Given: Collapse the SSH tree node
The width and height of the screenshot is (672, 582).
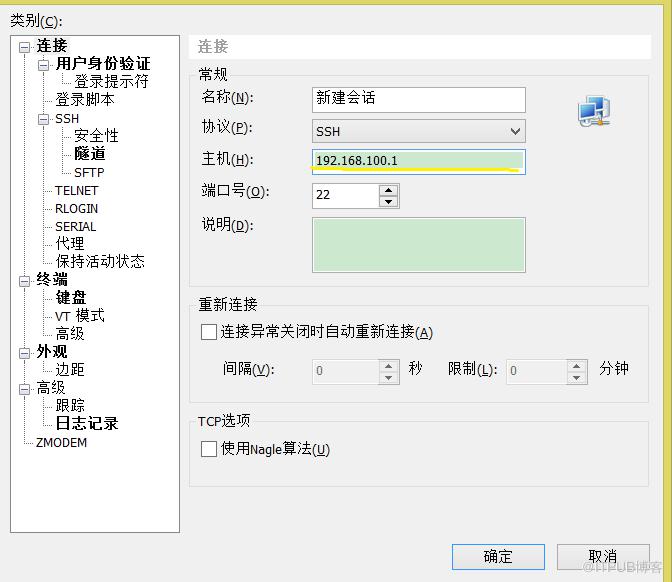Looking at the screenshot, I should point(43,119).
